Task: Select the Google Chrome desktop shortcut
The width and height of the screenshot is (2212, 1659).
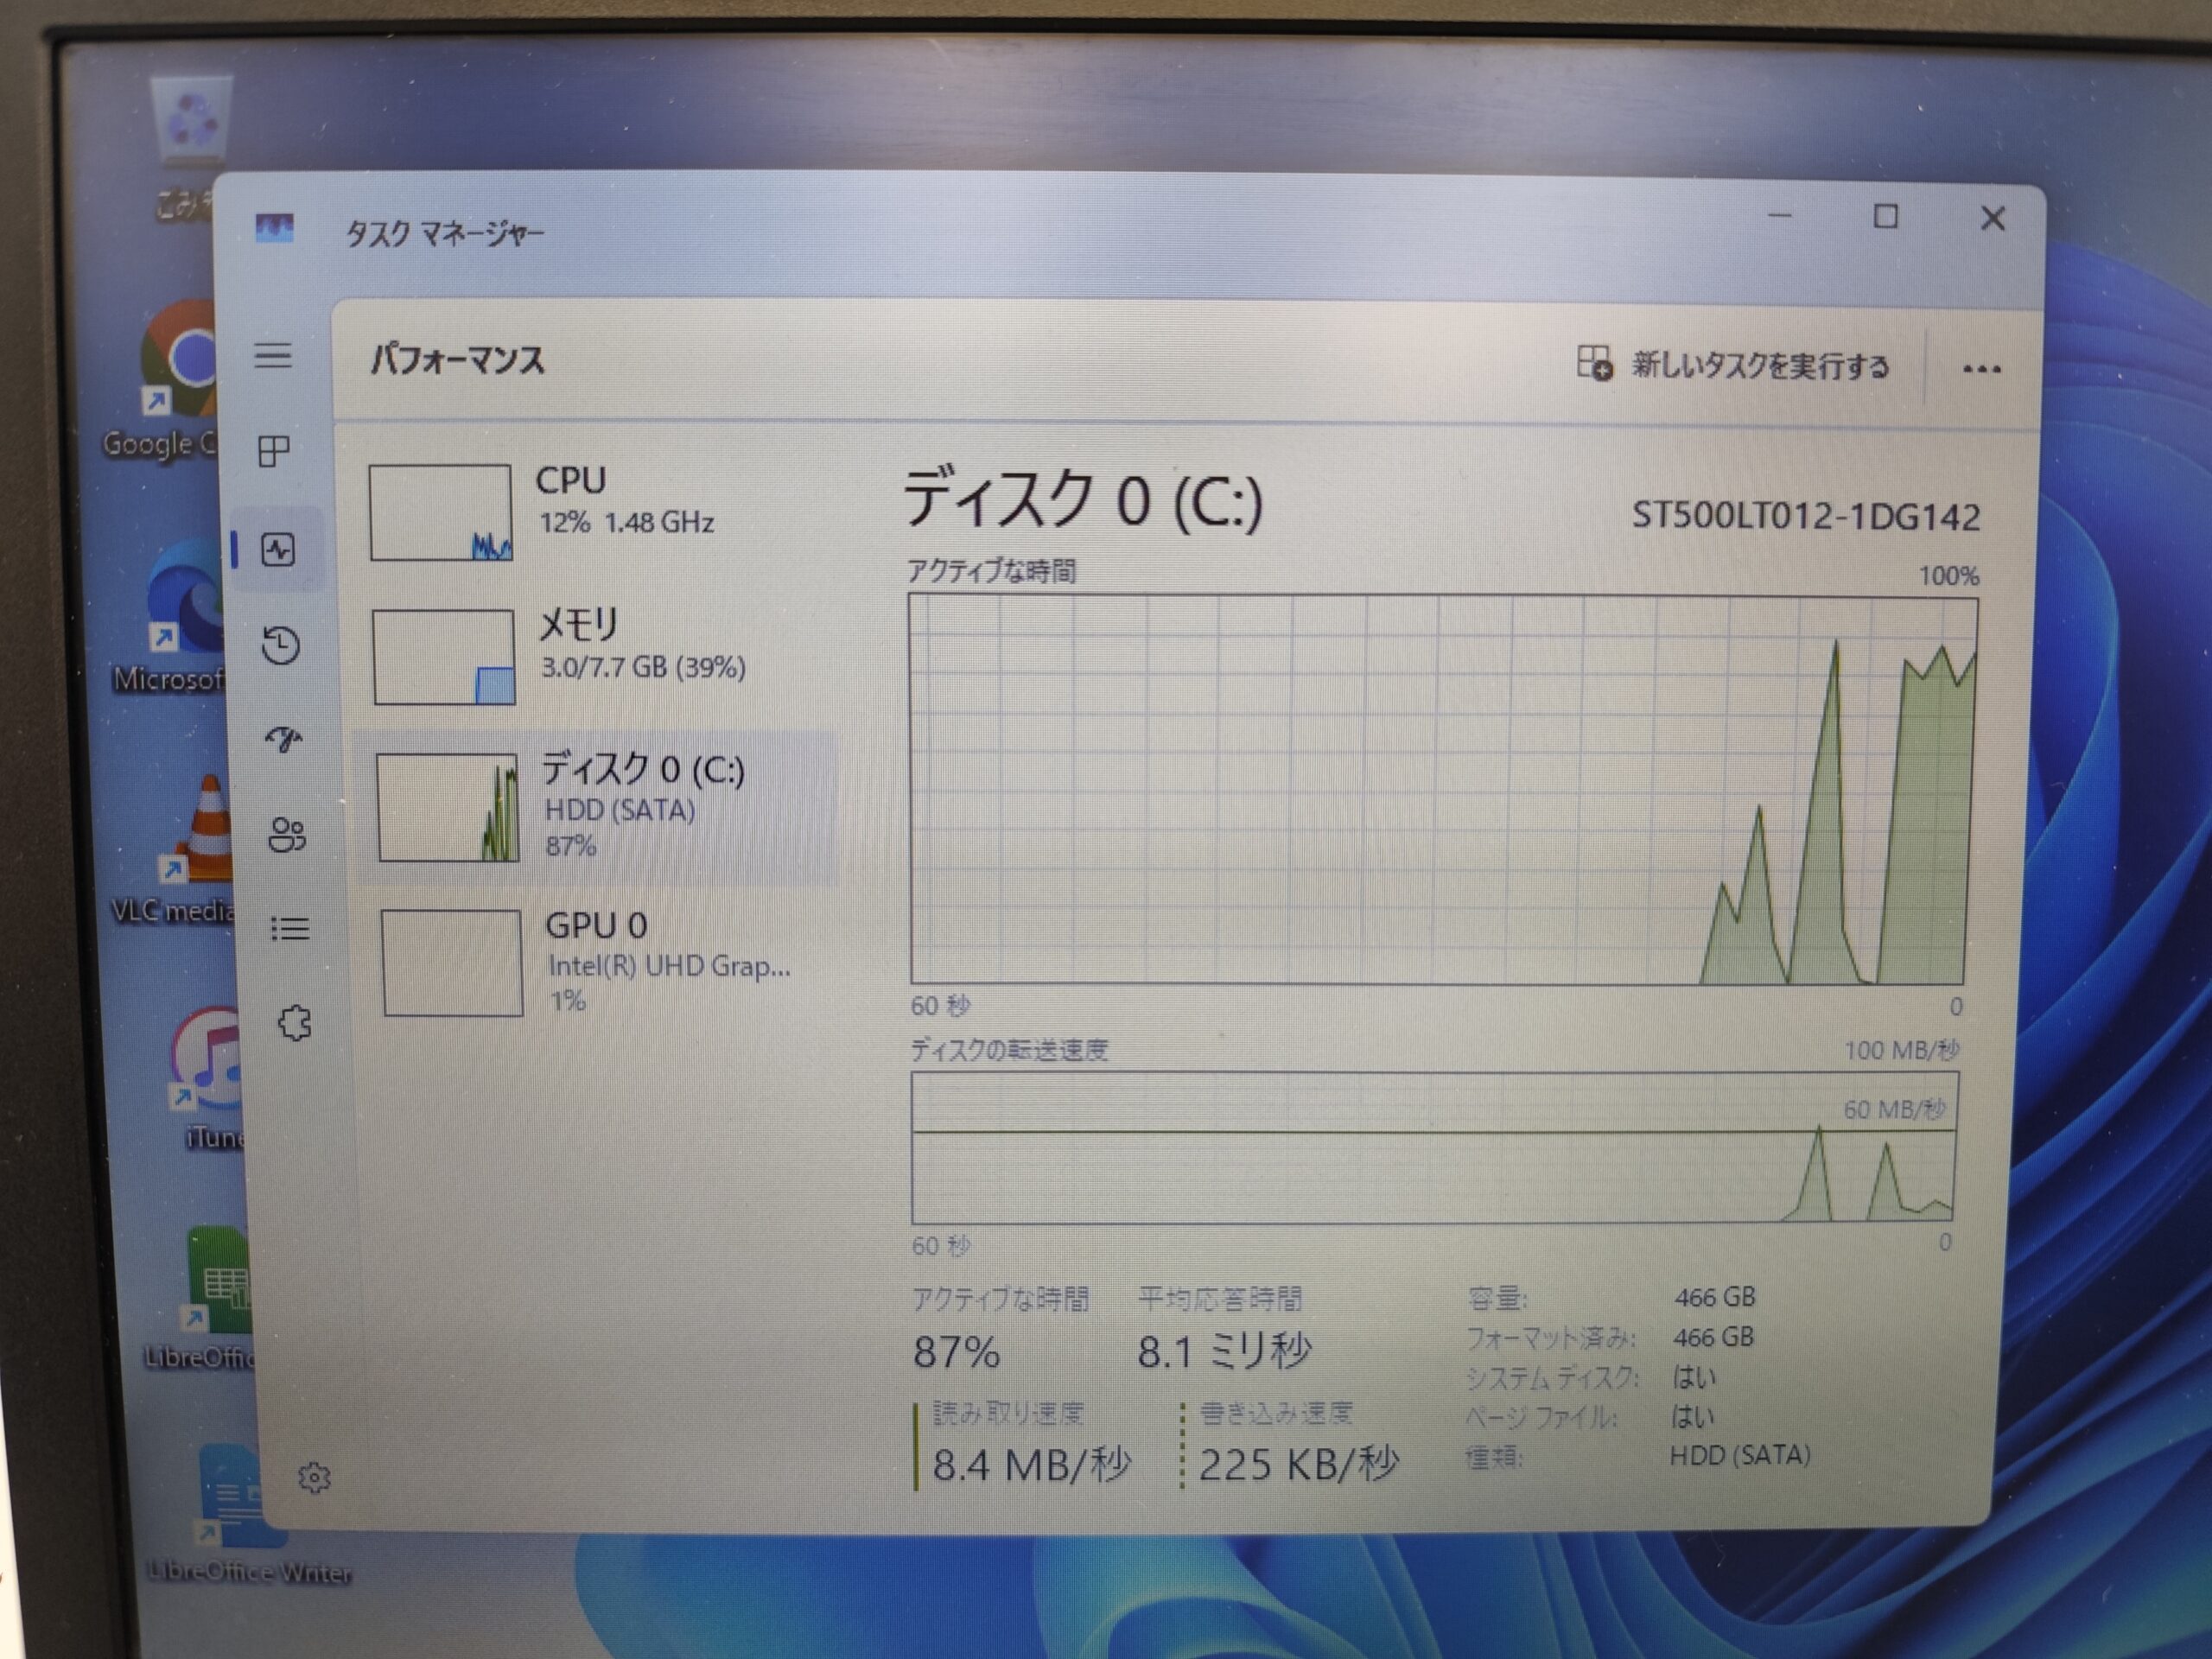Action: point(165,380)
